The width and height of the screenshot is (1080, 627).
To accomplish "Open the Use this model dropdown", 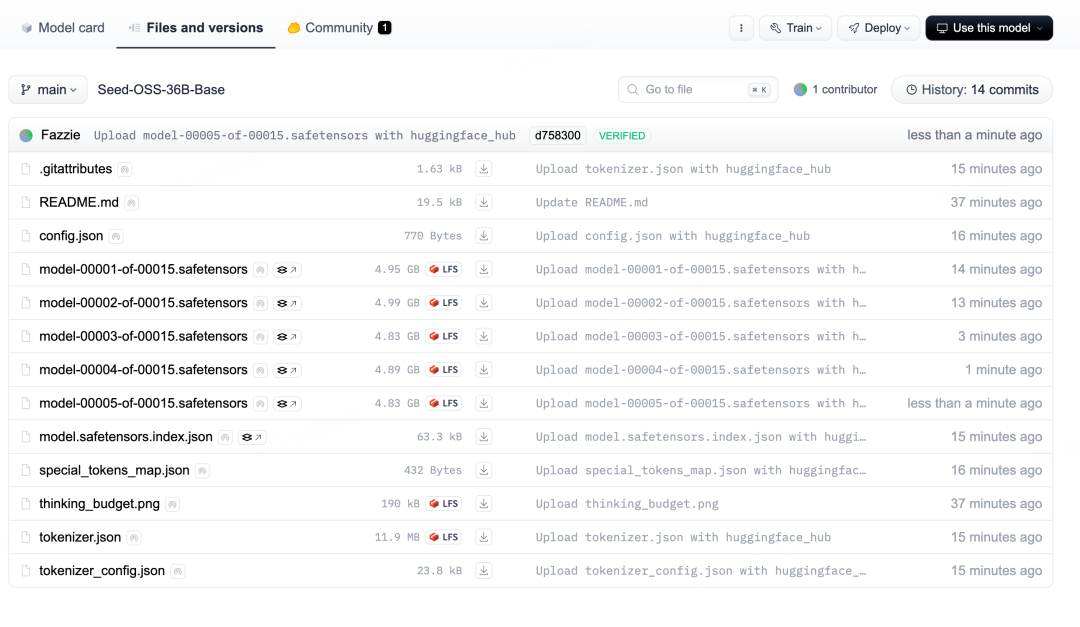I will coord(989,28).
